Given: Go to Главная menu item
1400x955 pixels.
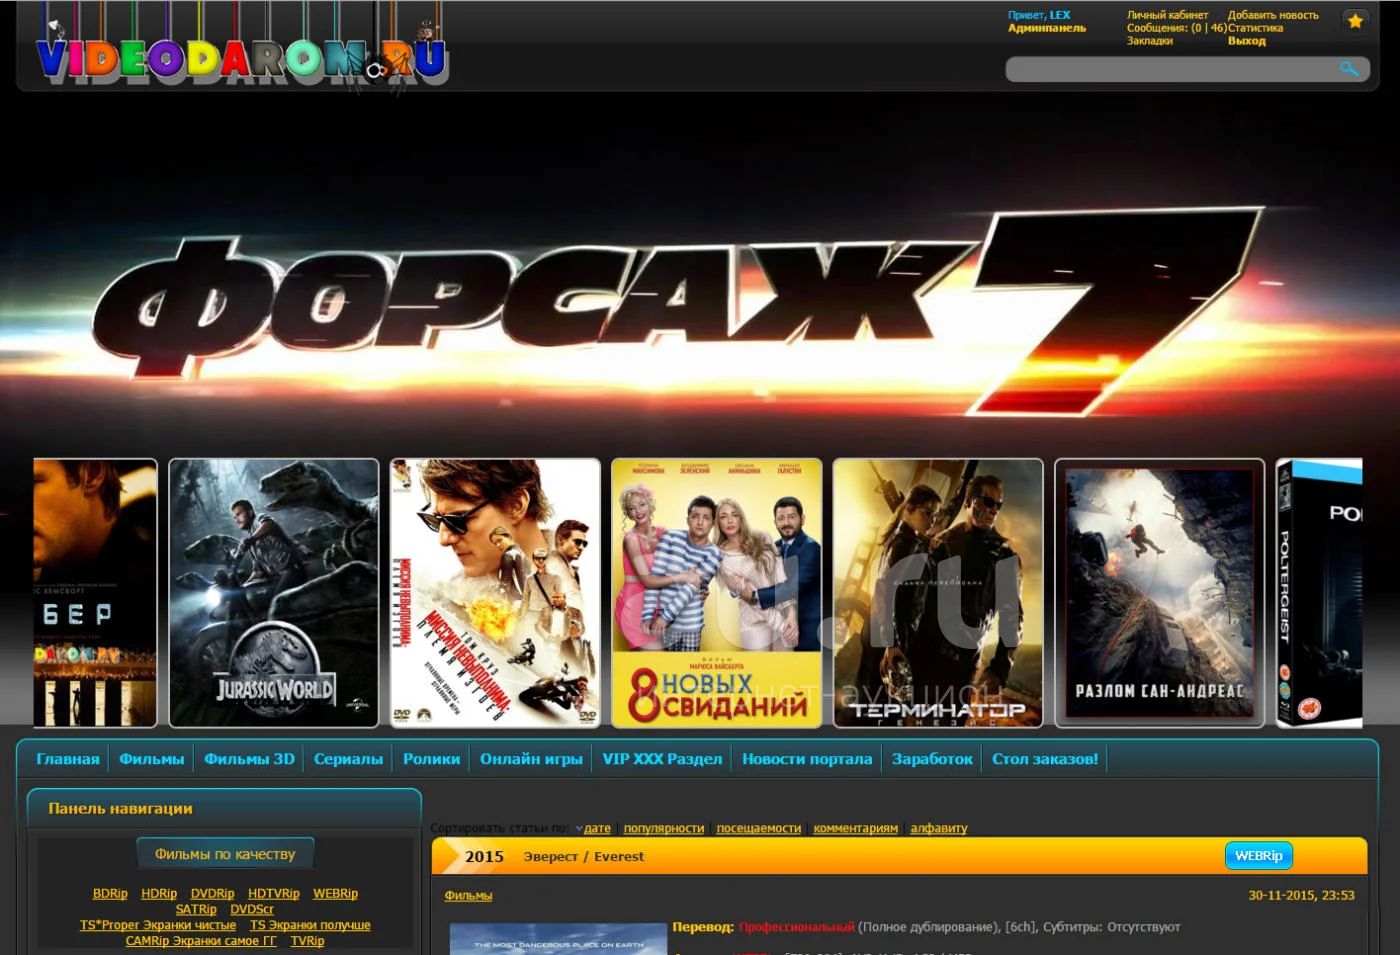Looking at the screenshot, I should [x=68, y=759].
